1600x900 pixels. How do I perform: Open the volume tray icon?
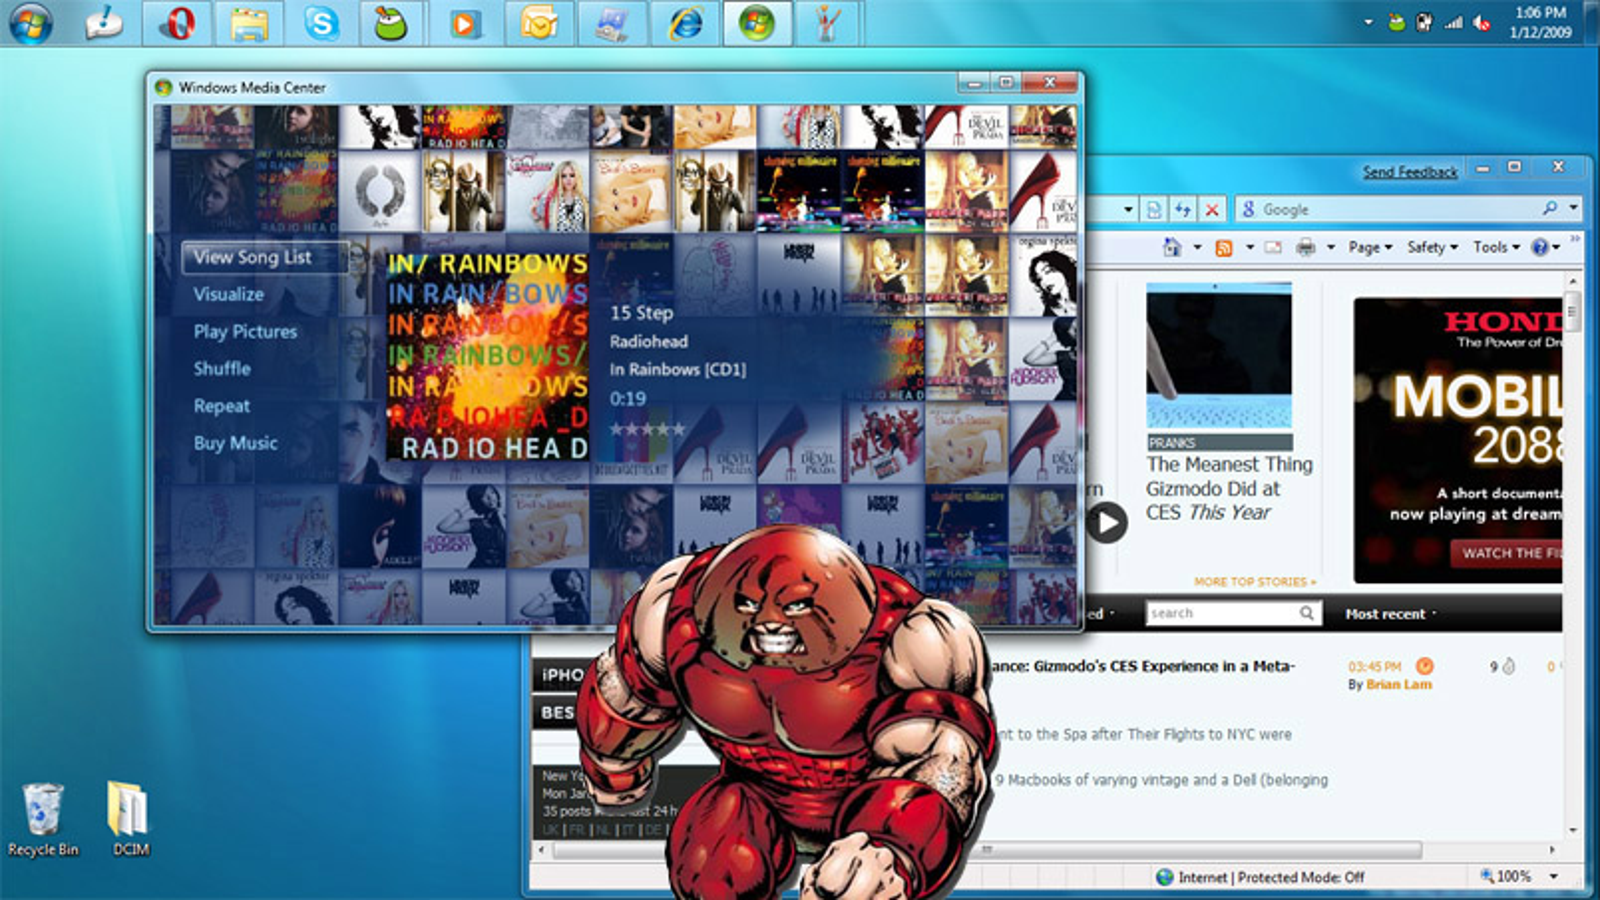tap(1482, 22)
